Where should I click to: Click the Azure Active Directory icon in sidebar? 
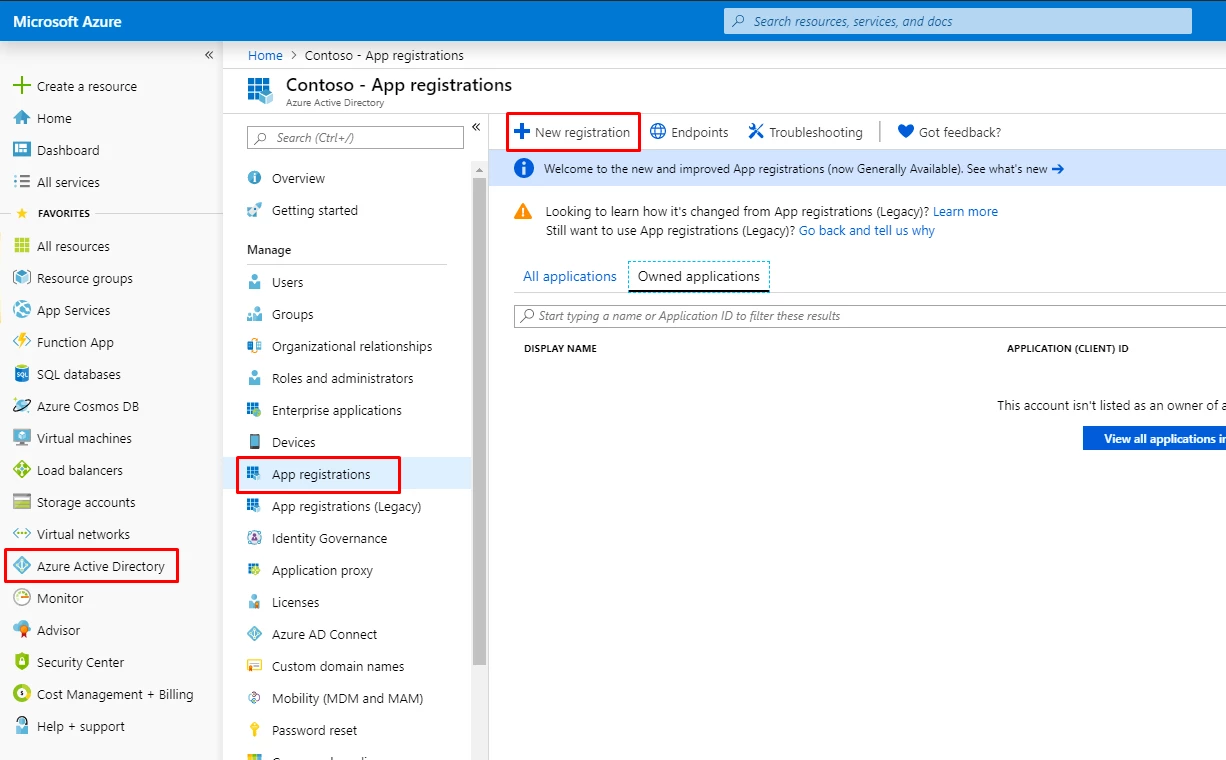pyautogui.click(x=21, y=566)
